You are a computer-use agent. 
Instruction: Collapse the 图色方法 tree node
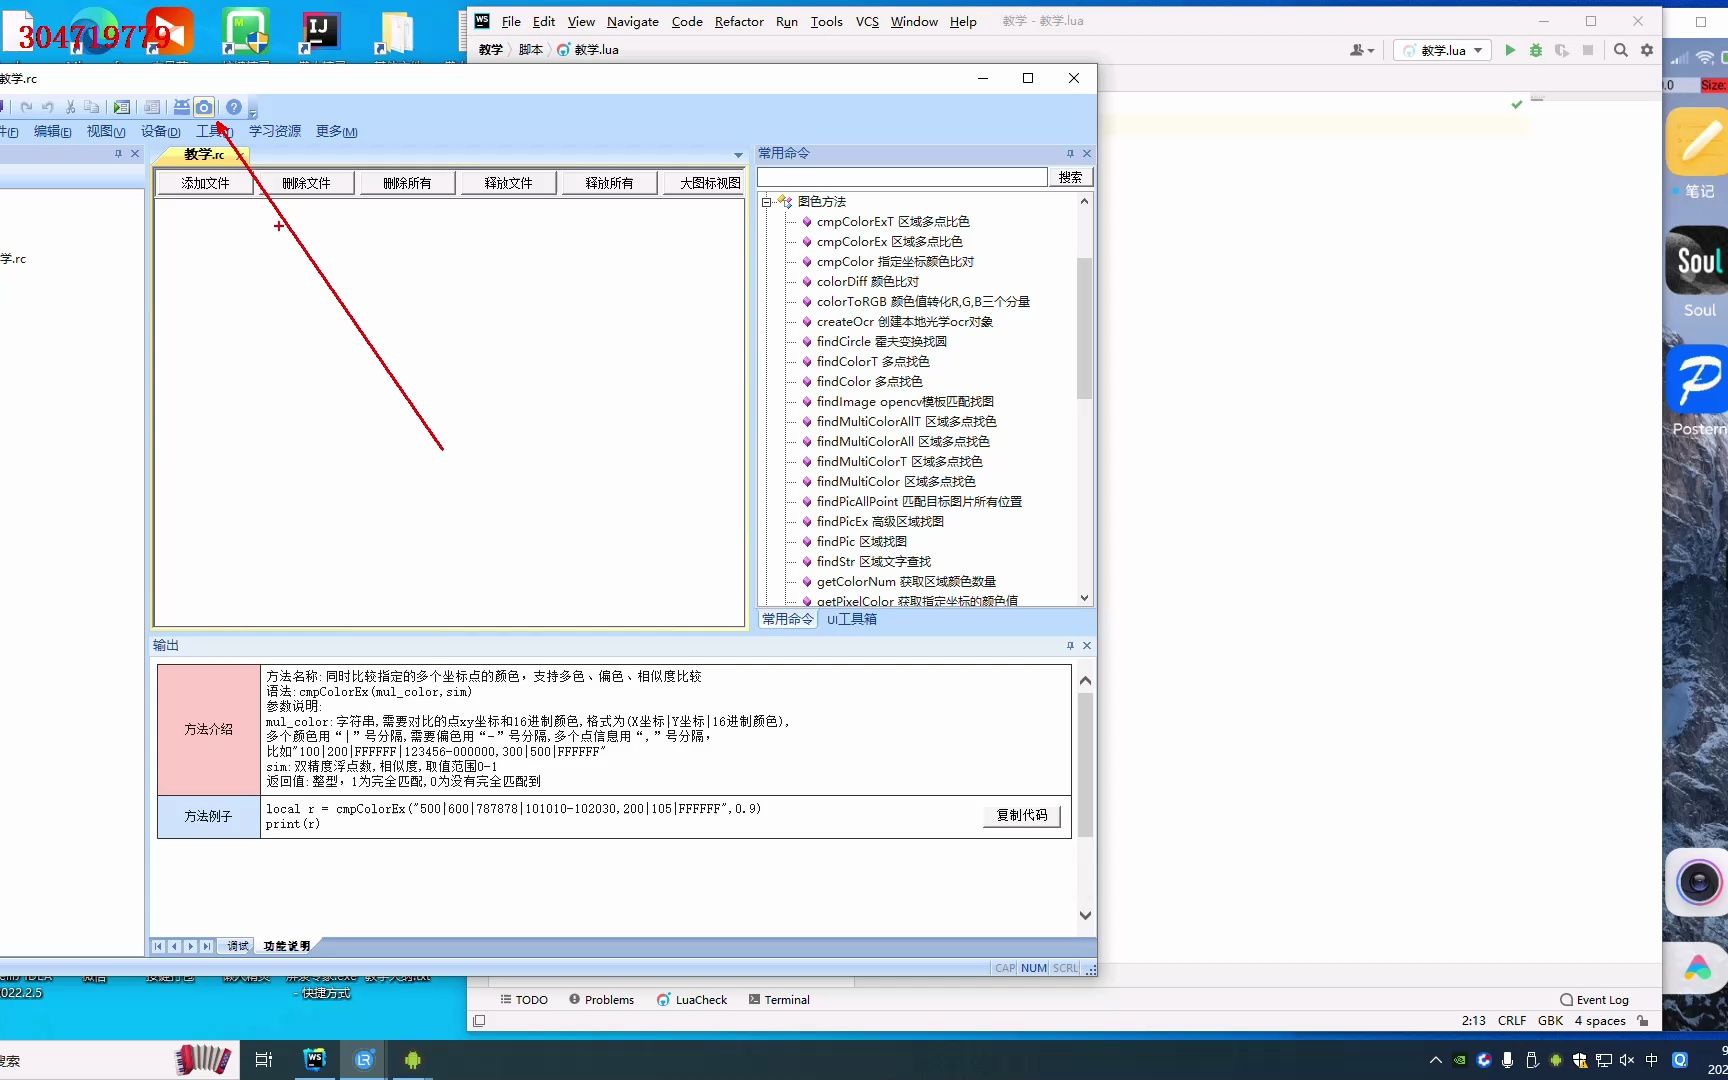pyautogui.click(x=767, y=202)
